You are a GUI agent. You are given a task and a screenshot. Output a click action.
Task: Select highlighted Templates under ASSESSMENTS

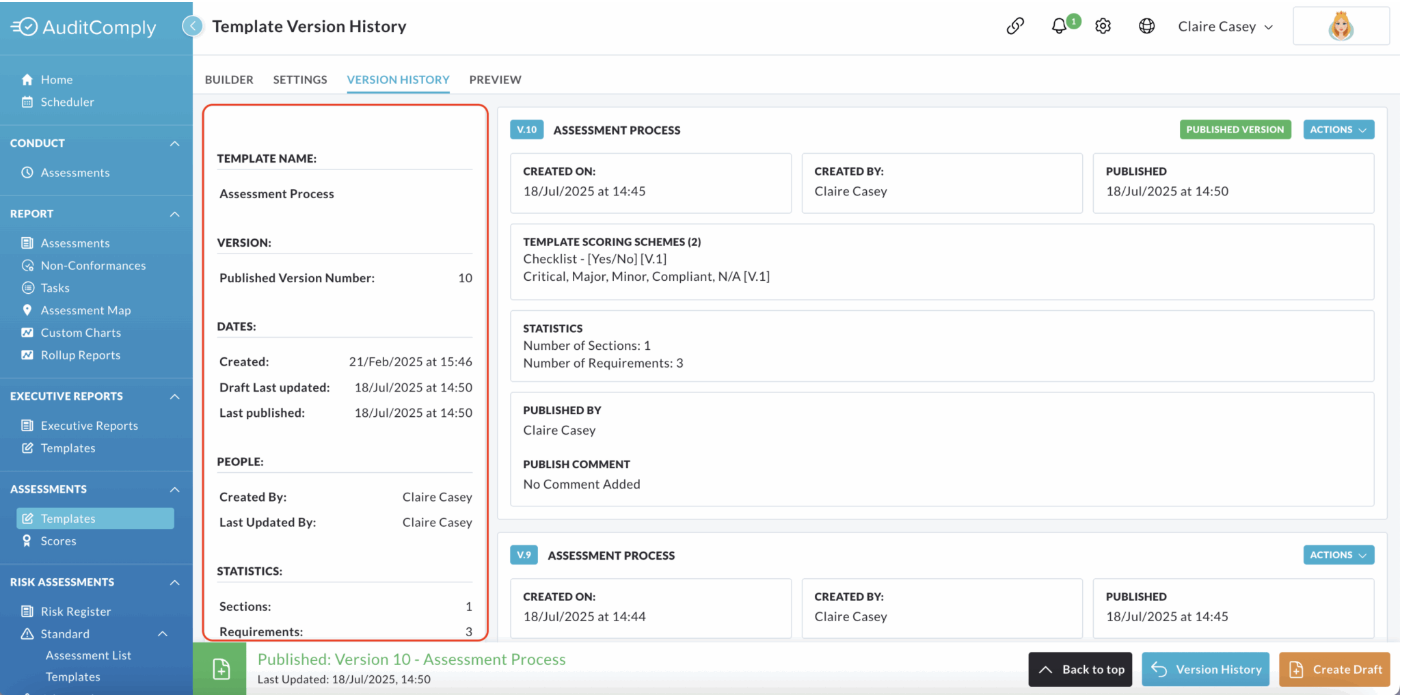[95, 518]
